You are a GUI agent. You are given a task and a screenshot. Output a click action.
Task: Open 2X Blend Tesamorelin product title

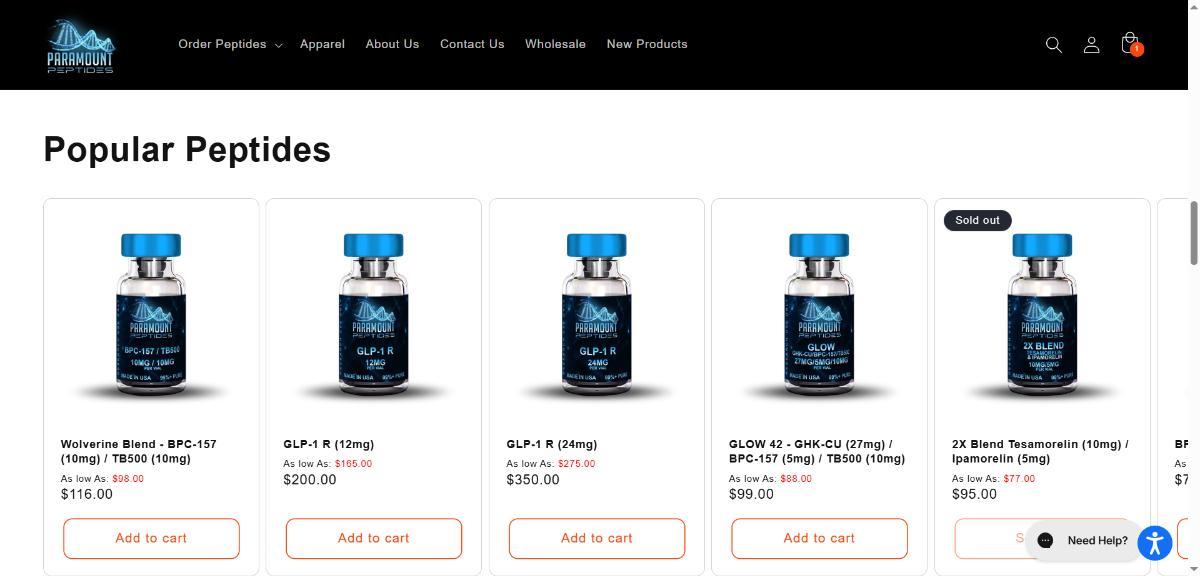tap(1040, 451)
